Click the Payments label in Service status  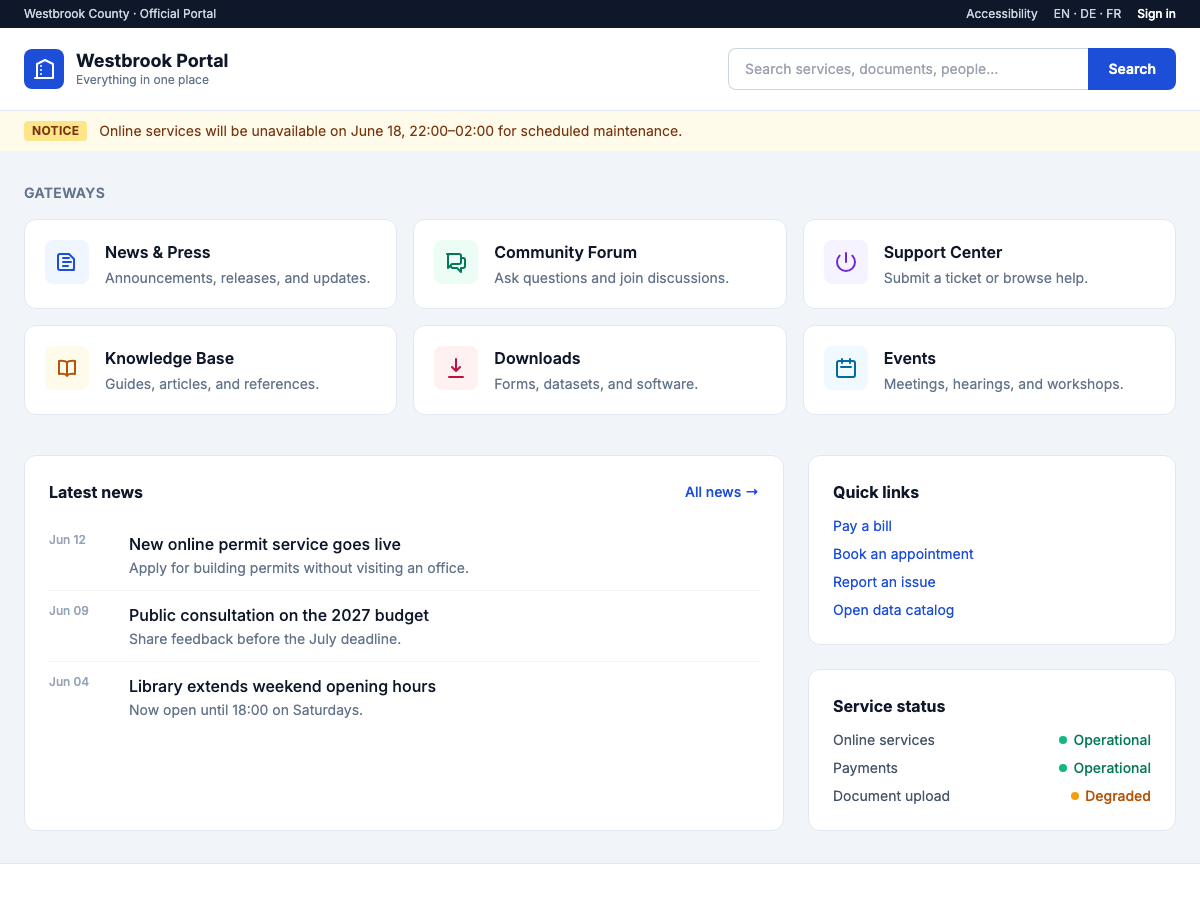pyautogui.click(x=865, y=768)
